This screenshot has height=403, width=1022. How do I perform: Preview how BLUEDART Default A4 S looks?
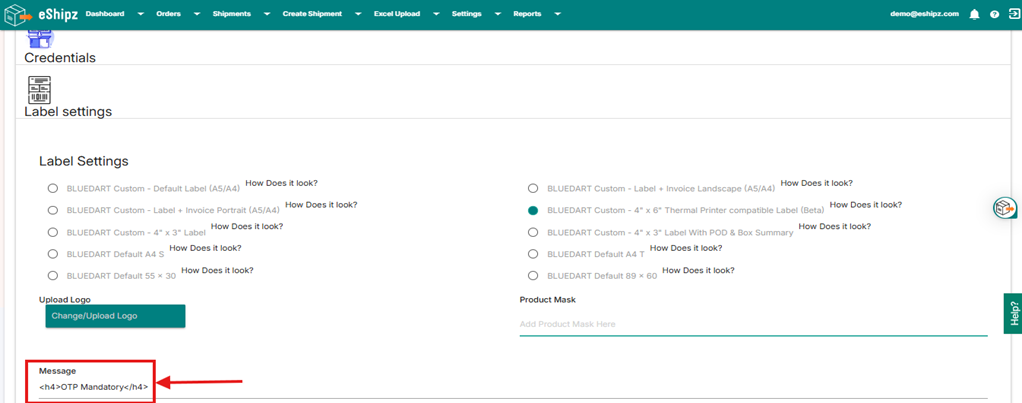(205, 248)
